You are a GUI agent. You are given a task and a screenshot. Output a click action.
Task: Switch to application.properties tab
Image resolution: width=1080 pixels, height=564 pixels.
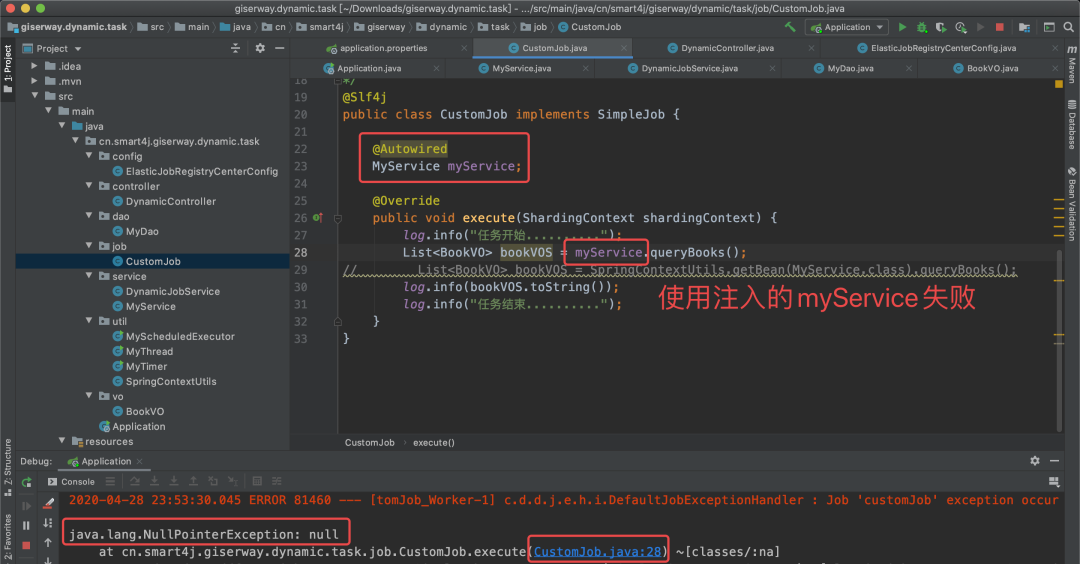click(x=383, y=48)
